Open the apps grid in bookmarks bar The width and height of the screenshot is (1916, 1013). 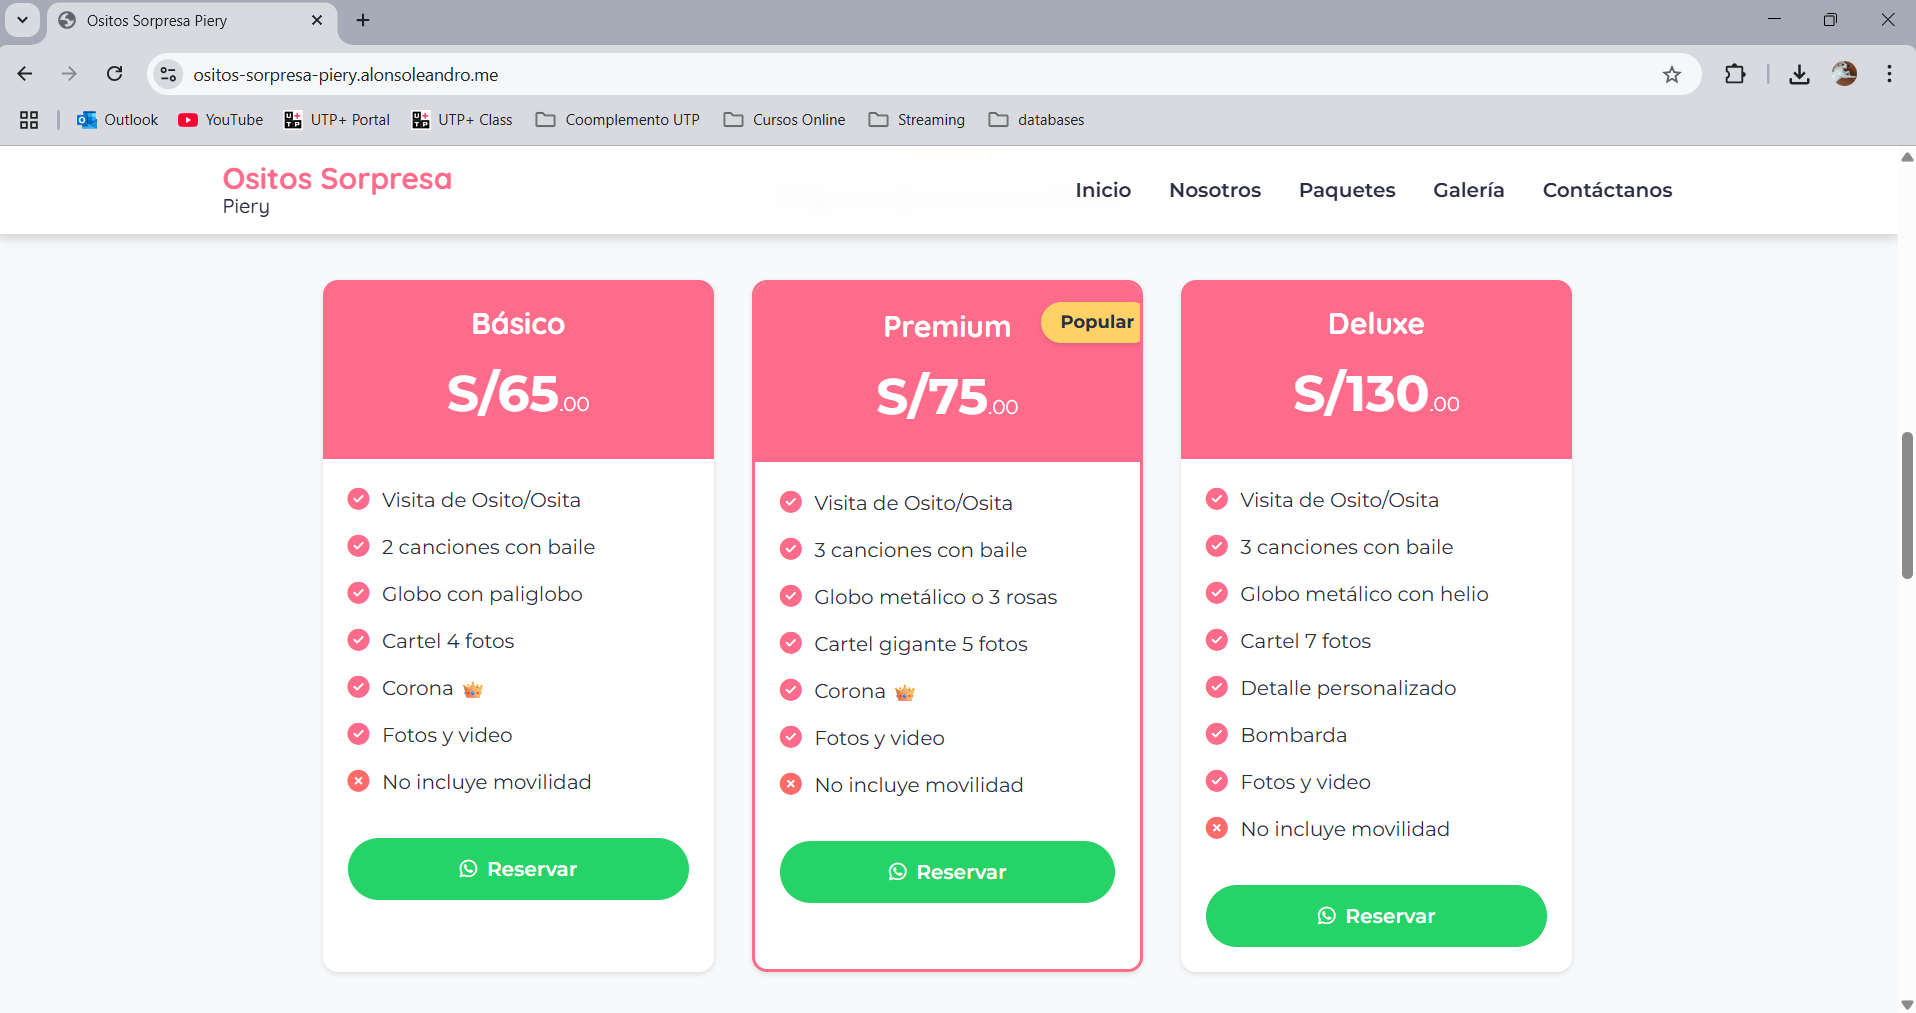29,120
